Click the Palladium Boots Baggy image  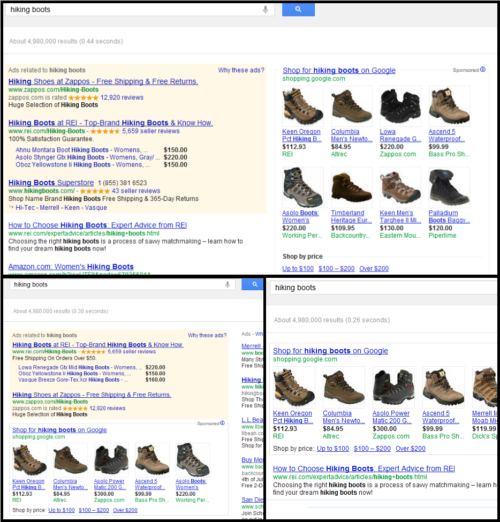click(x=449, y=187)
